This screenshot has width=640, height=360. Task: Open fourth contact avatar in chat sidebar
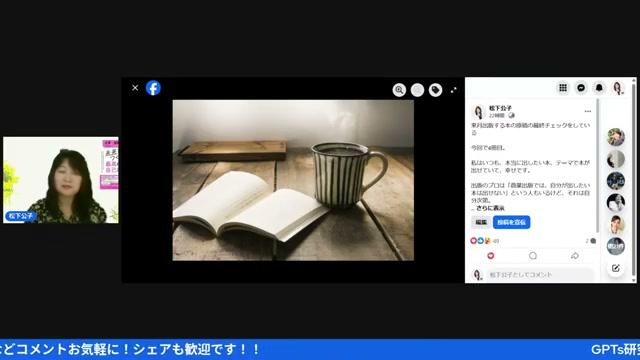click(x=616, y=202)
